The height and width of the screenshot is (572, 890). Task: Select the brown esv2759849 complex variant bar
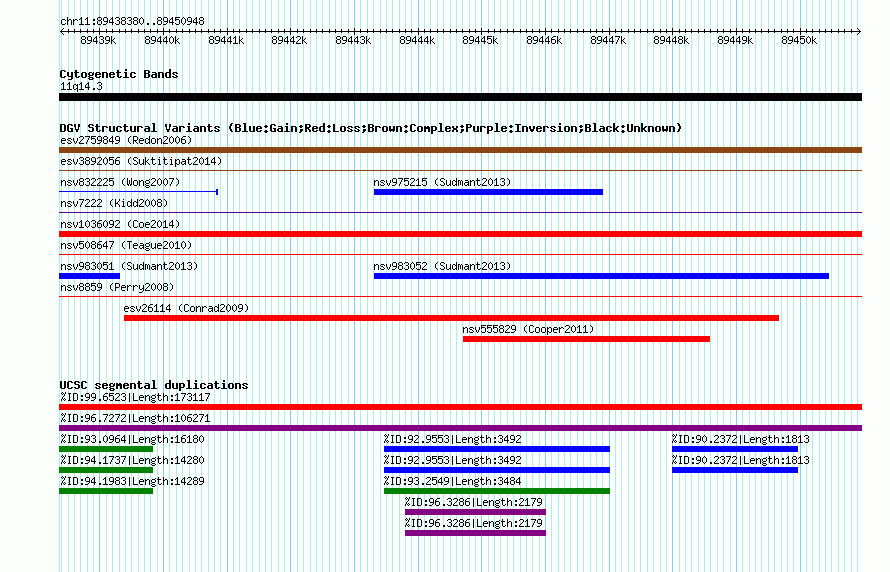460,150
